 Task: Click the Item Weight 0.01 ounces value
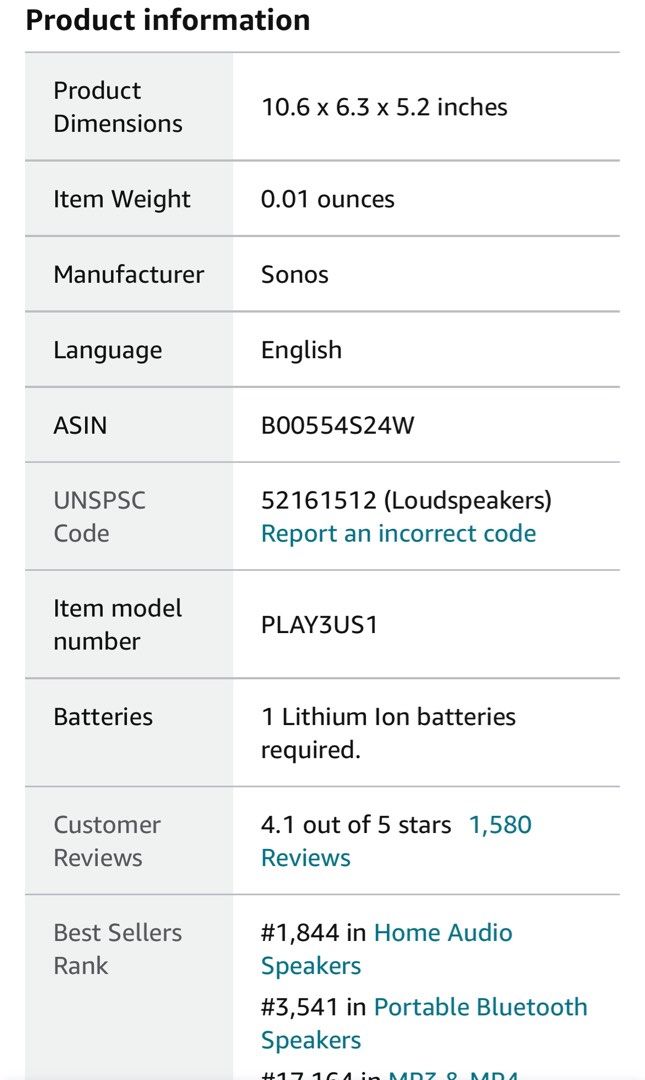(x=327, y=199)
